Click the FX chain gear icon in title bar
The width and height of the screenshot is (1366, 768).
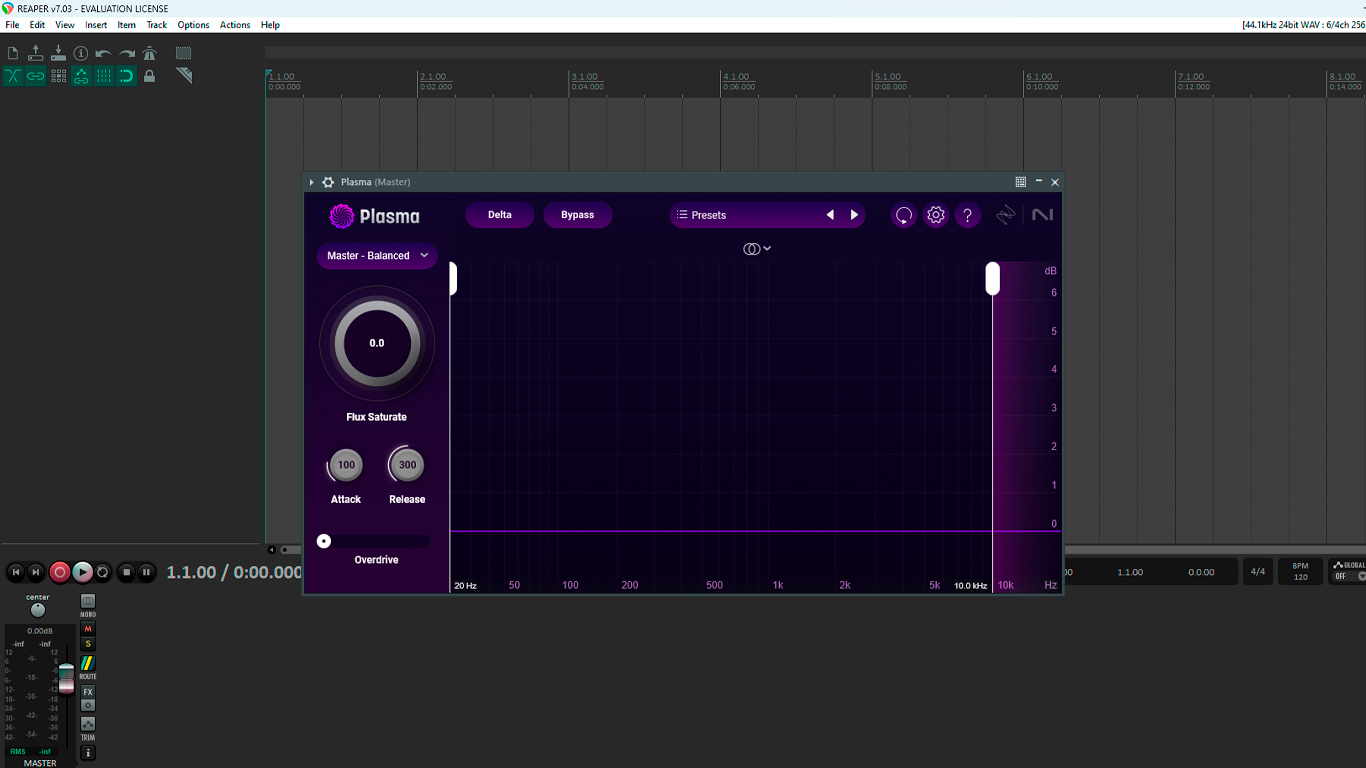point(328,182)
